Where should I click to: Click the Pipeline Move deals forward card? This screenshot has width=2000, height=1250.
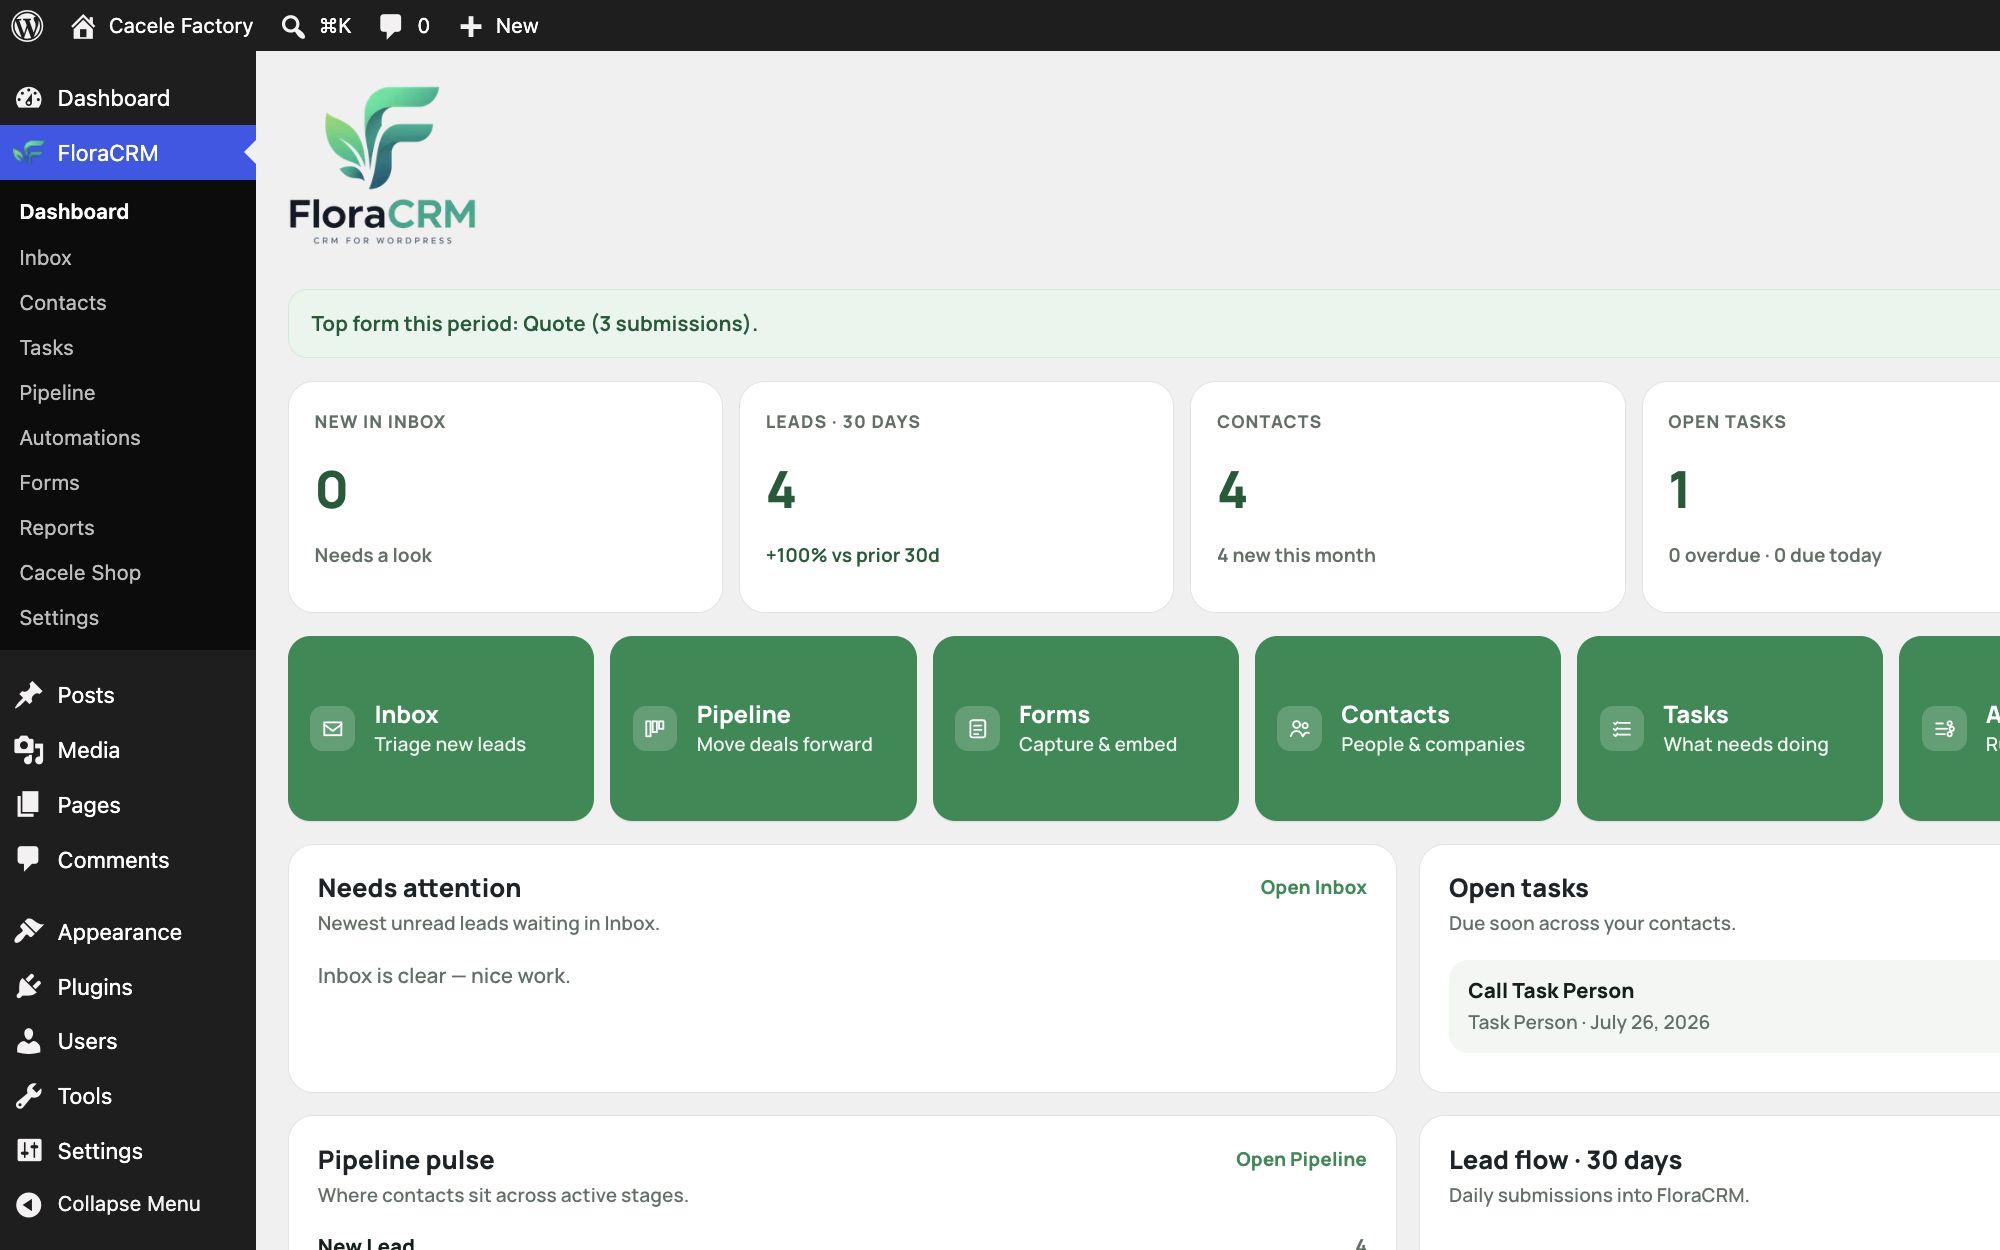tap(763, 728)
